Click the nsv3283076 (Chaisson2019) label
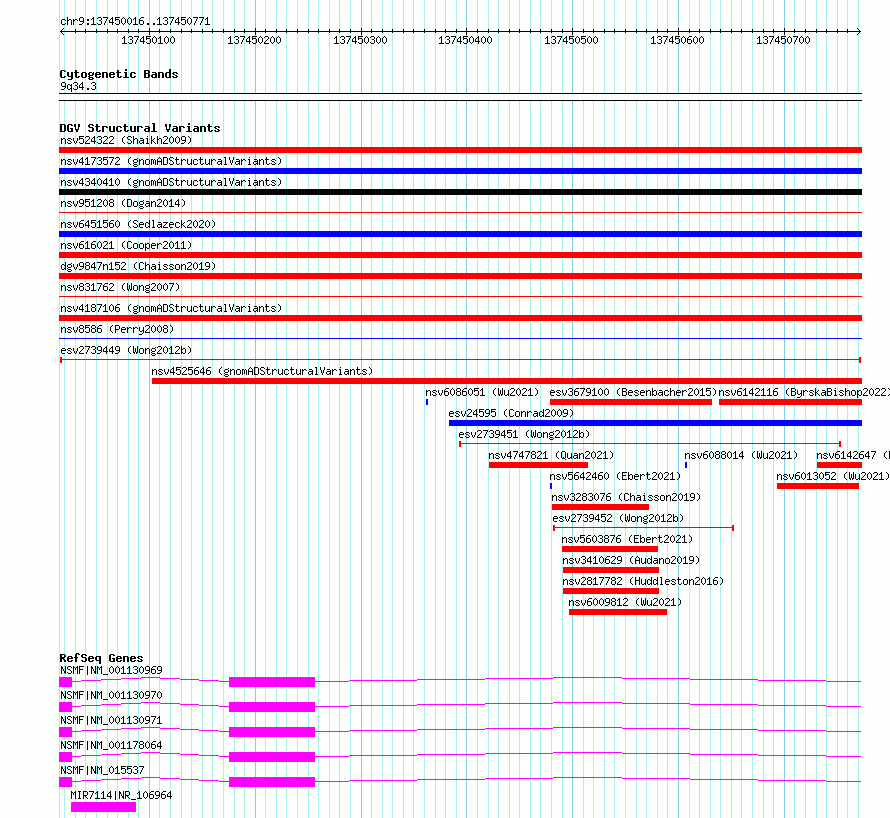 point(626,497)
